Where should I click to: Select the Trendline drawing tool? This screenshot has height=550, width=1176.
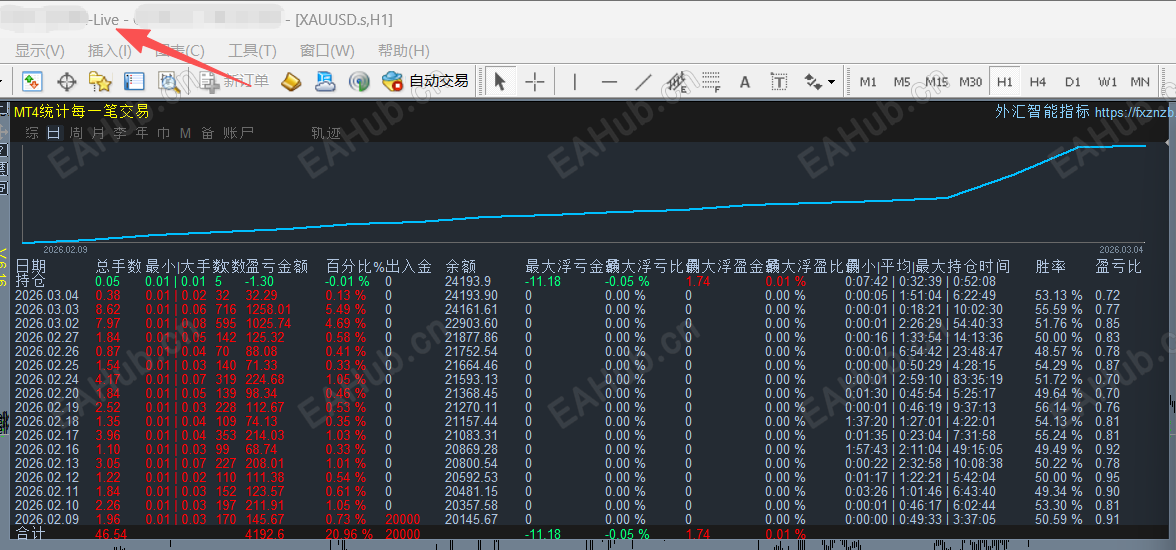tap(644, 81)
